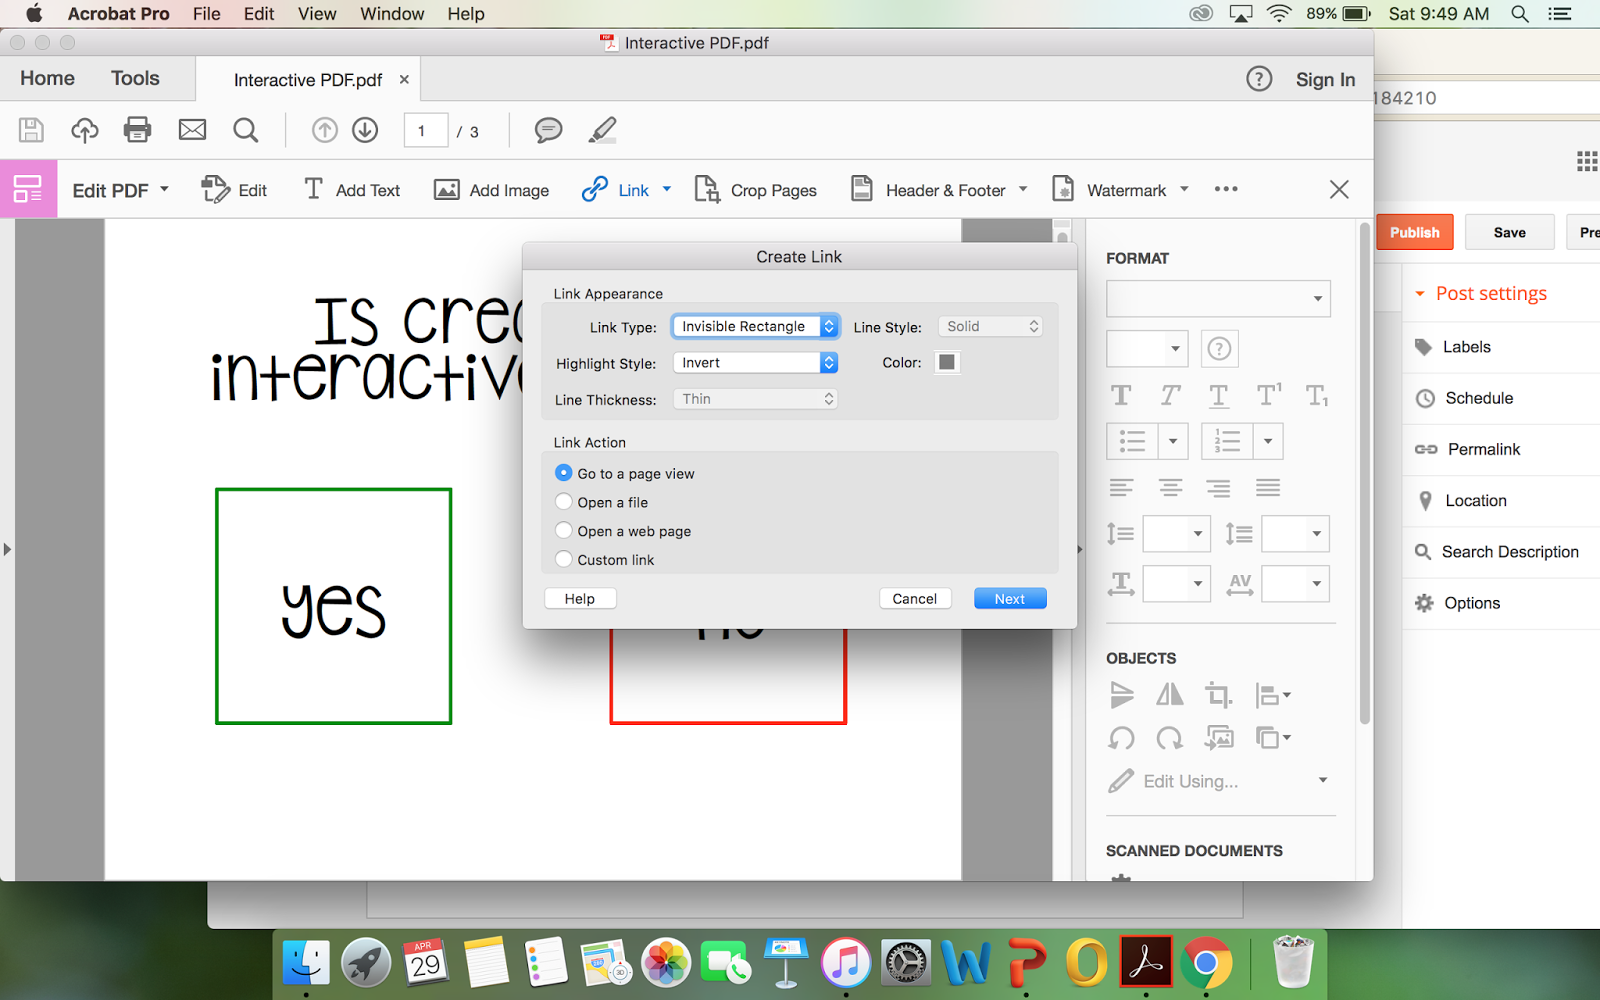The height and width of the screenshot is (1000, 1600).
Task: Click the highlight marker icon
Action: point(601,130)
